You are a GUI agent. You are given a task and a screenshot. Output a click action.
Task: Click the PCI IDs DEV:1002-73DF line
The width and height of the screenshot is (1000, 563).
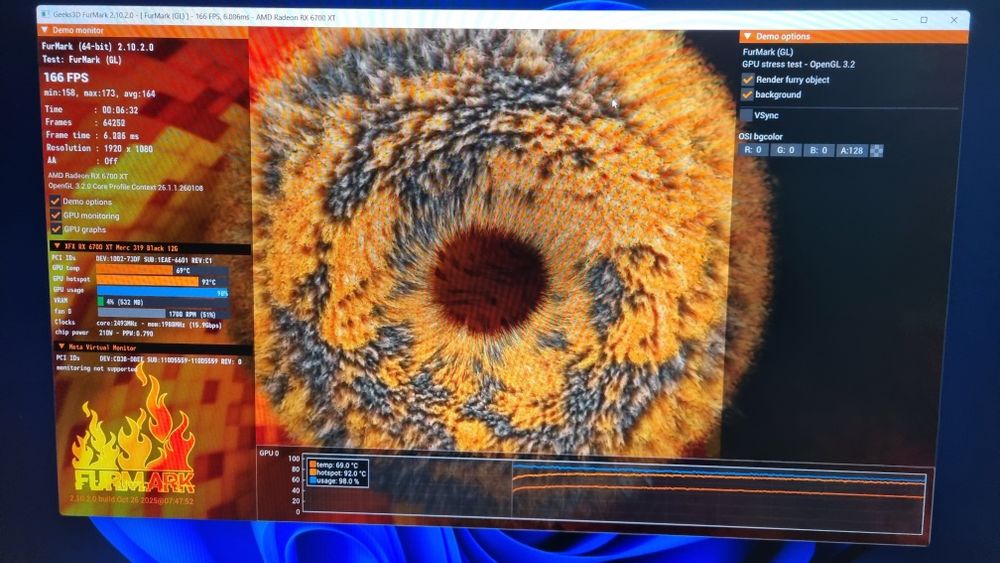pyautogui.click(x=132, y=260)
